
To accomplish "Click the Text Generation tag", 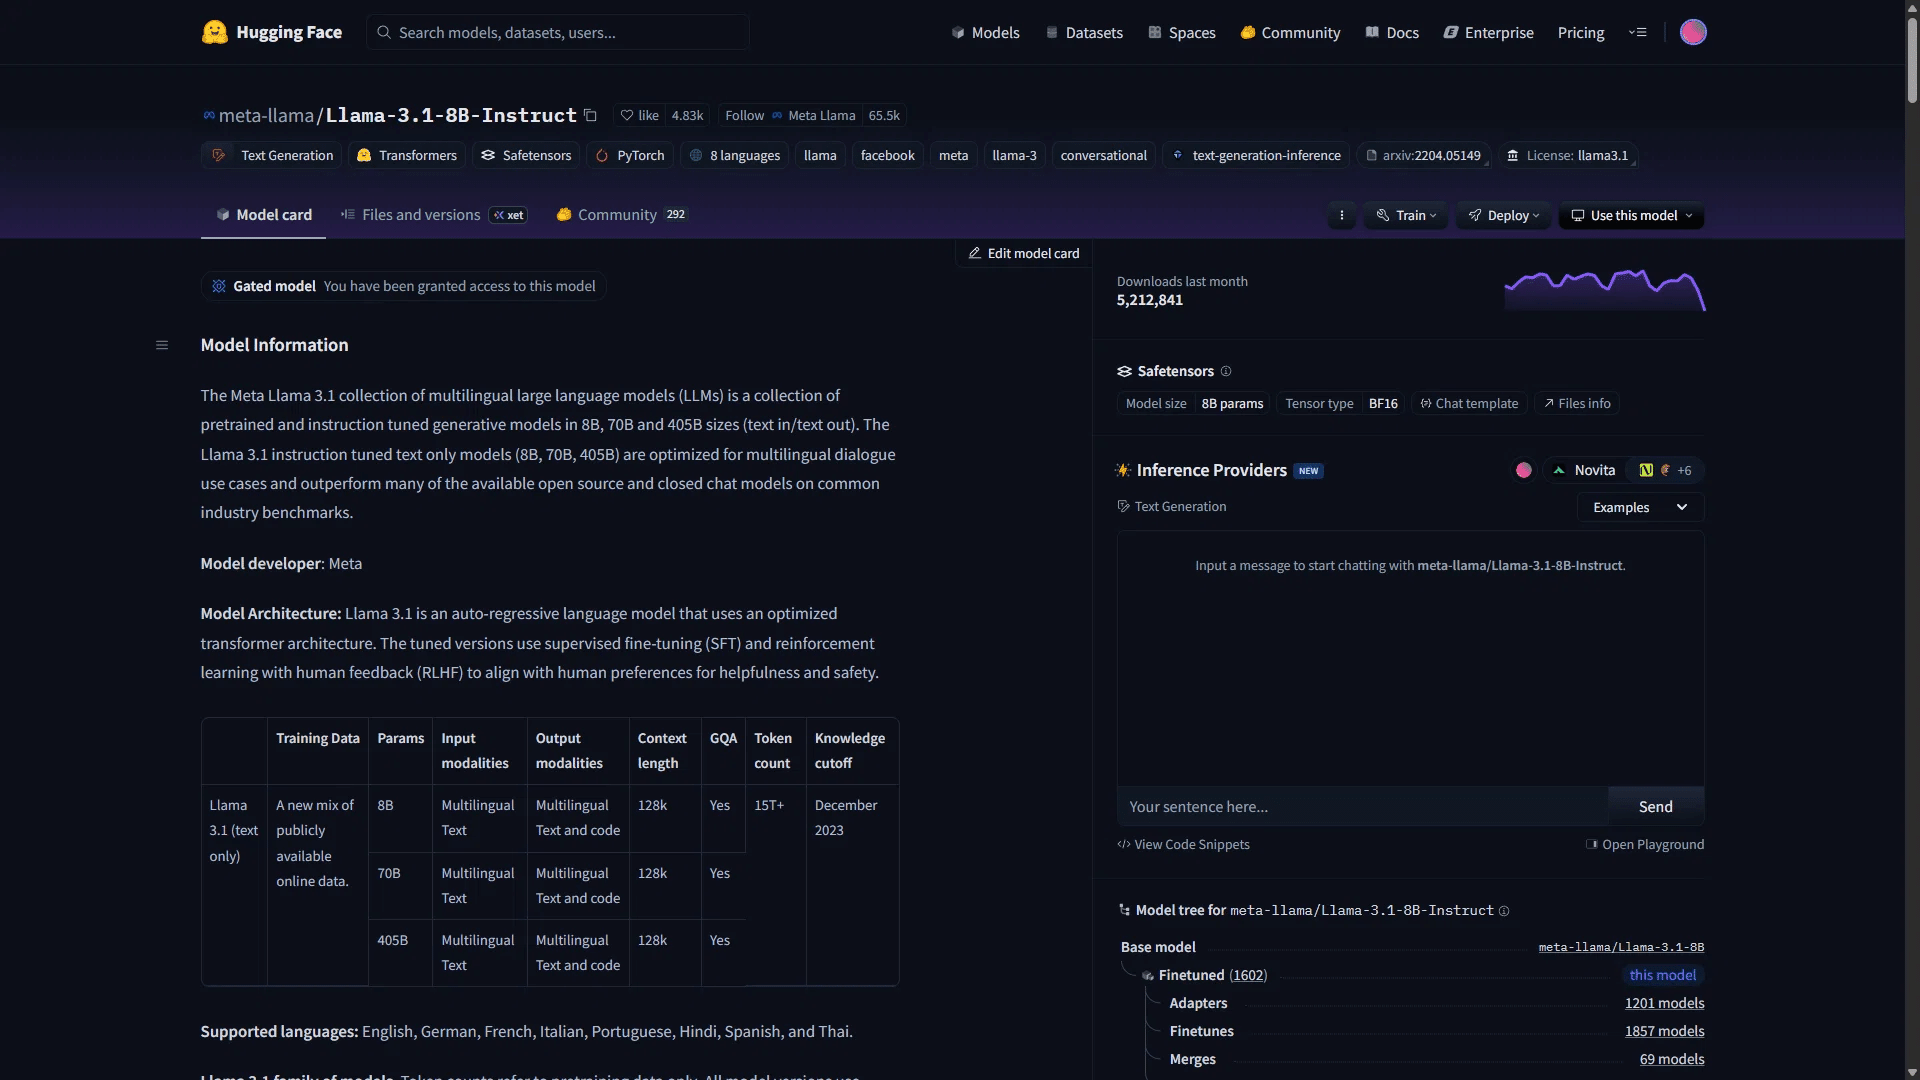I will [273, 155].
